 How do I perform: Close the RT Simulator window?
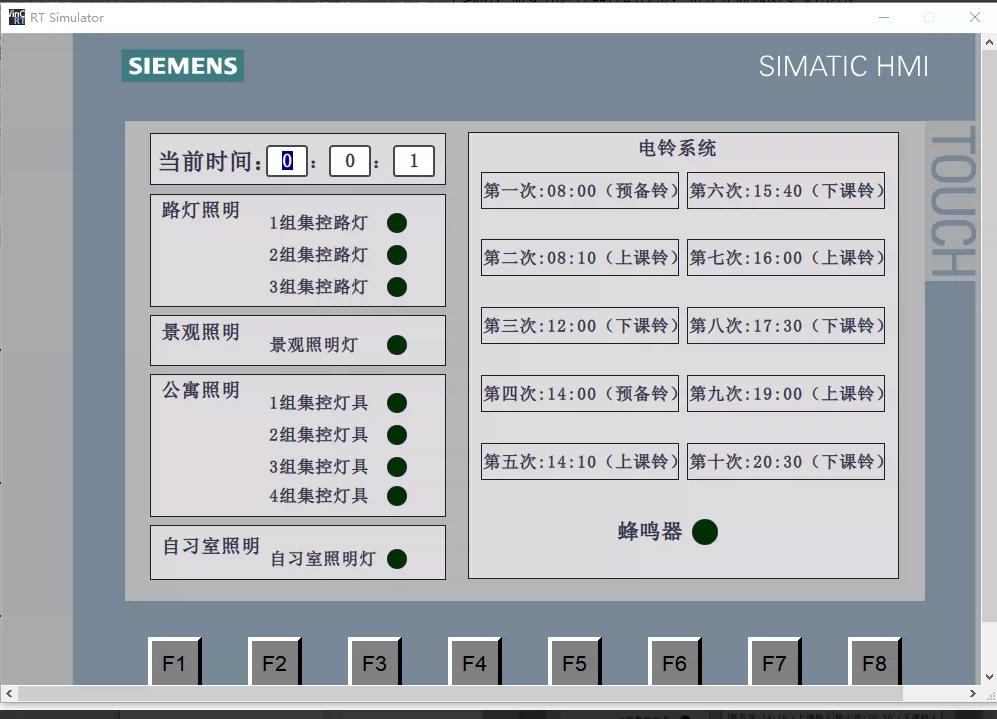[x=975, y=17]
